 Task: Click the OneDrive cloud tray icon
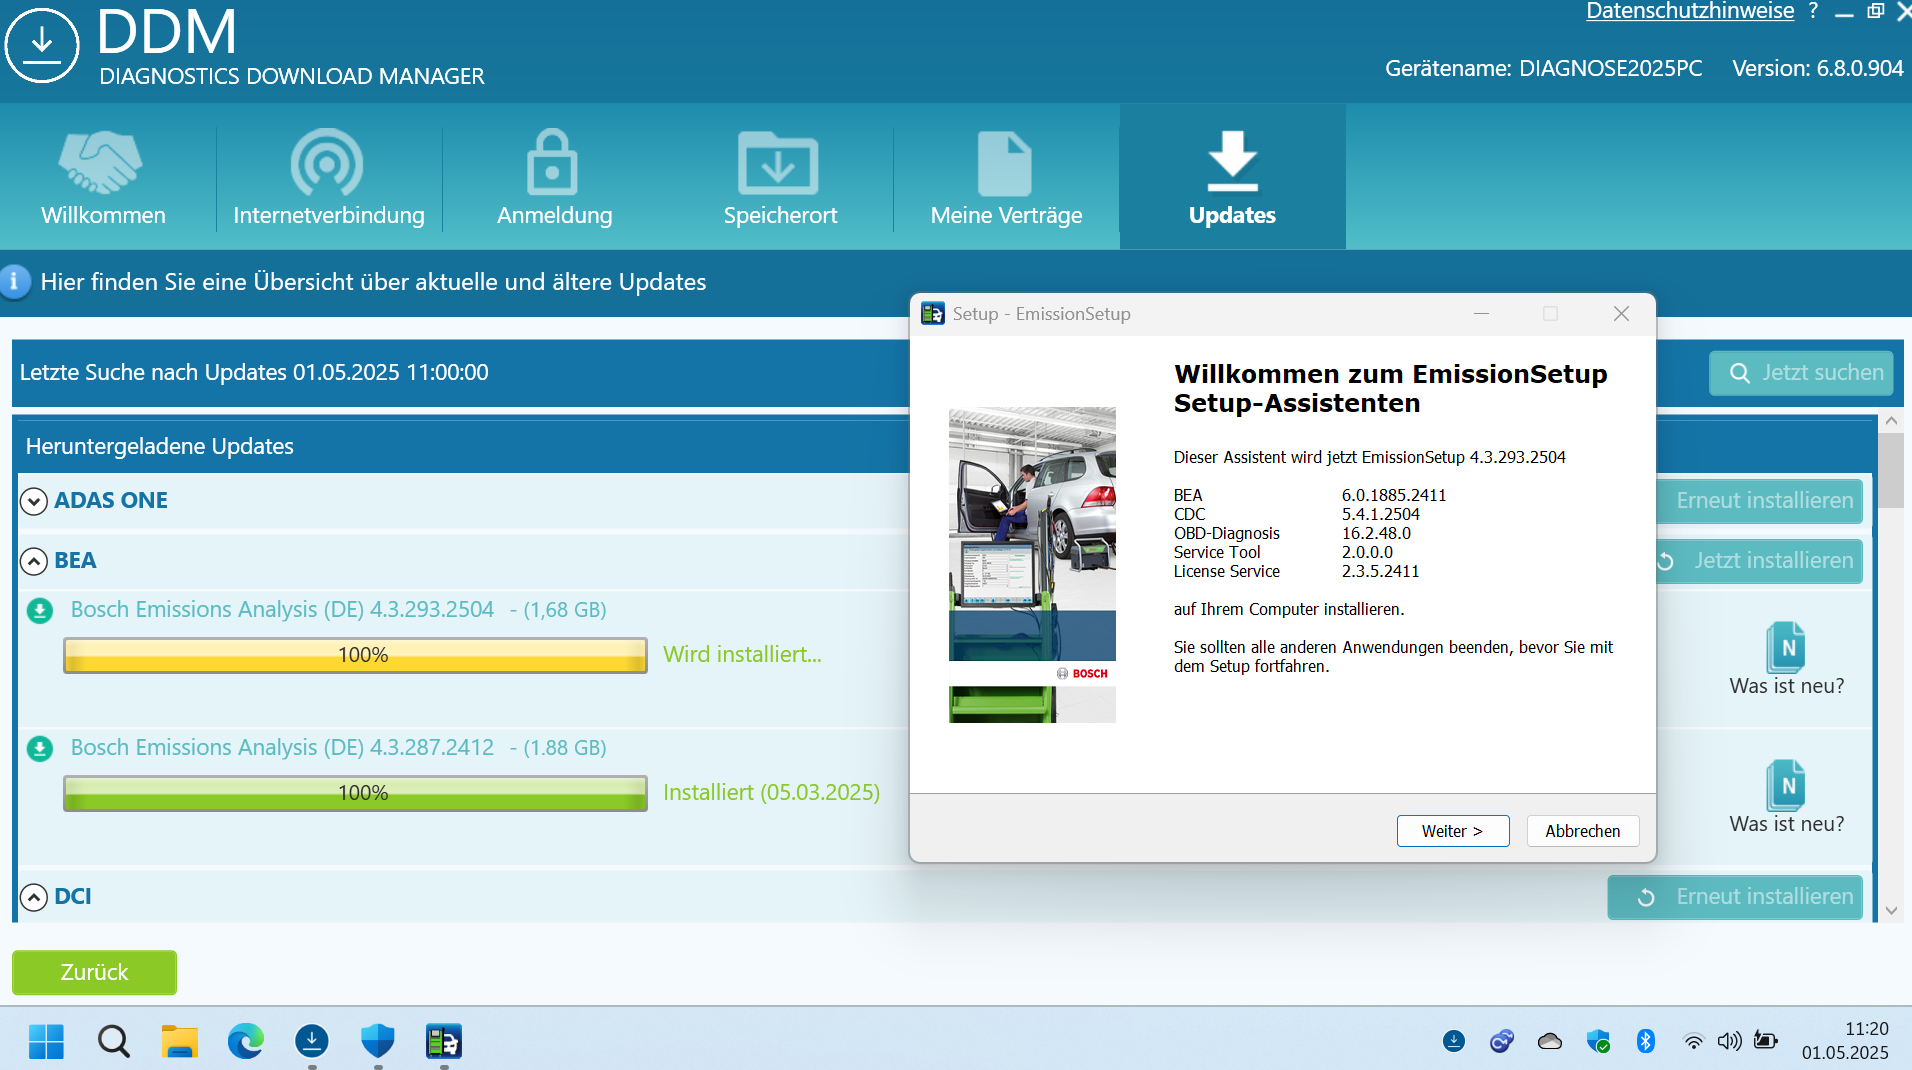click(1550, 1041)
